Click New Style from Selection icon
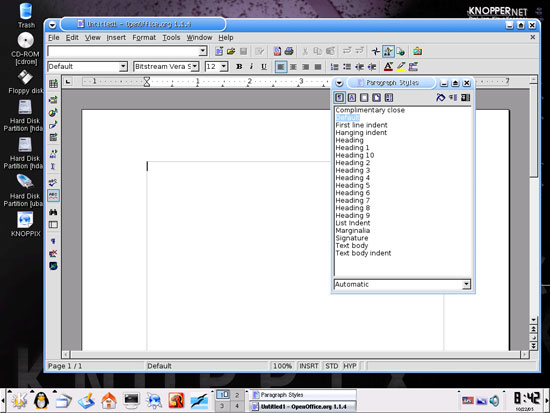Screen dimensions: 550x413 click(x=453, y=98)
